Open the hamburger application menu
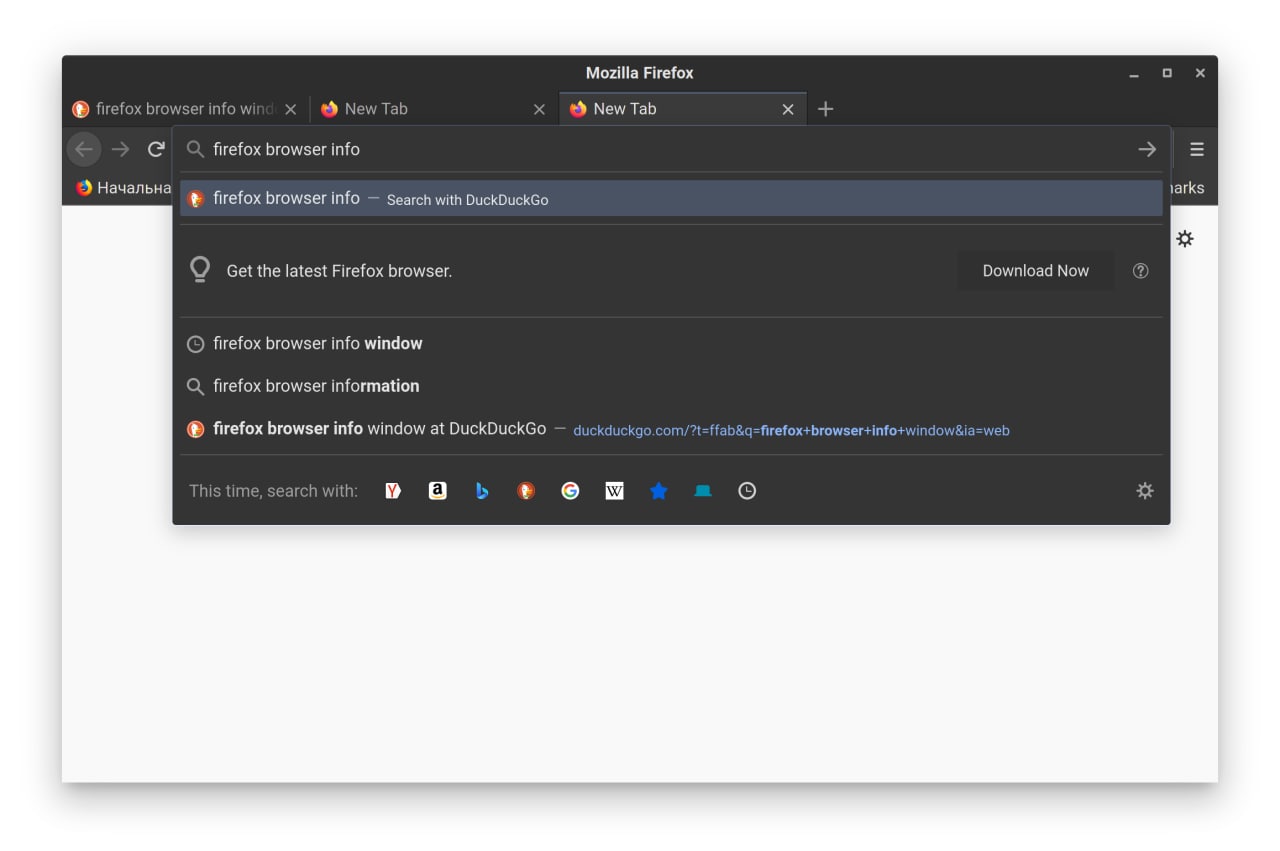Image resolution: width=1280 pixels, height=851 pixels. point(1197,149)
